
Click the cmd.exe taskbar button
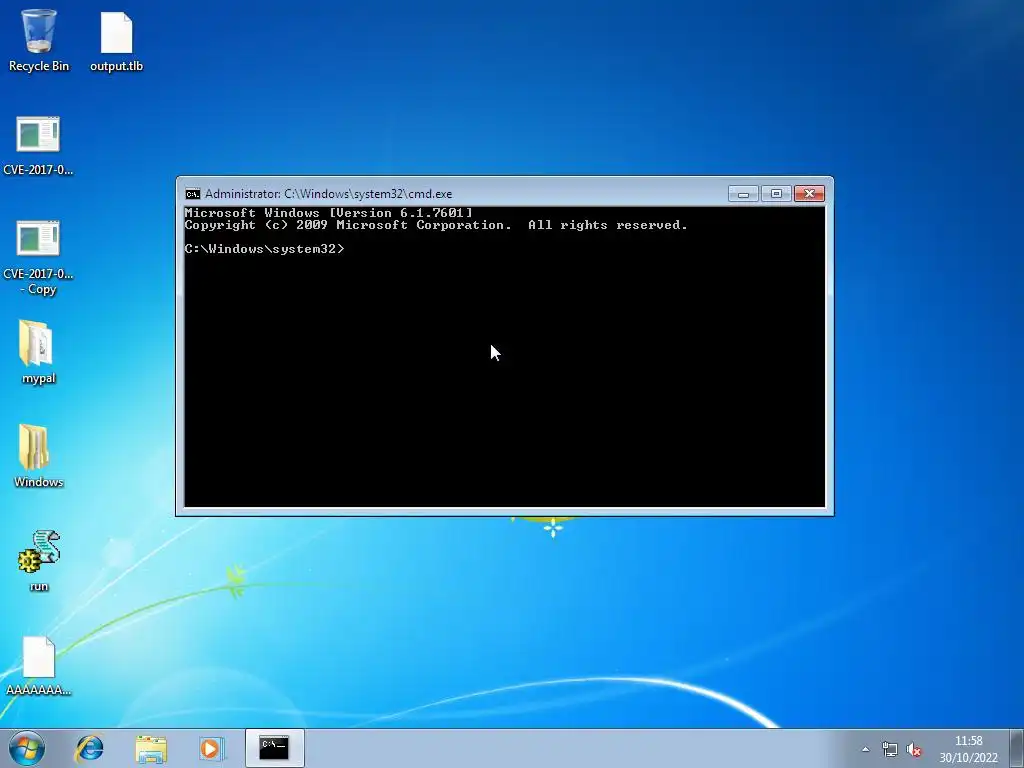[x=274, y=748]
